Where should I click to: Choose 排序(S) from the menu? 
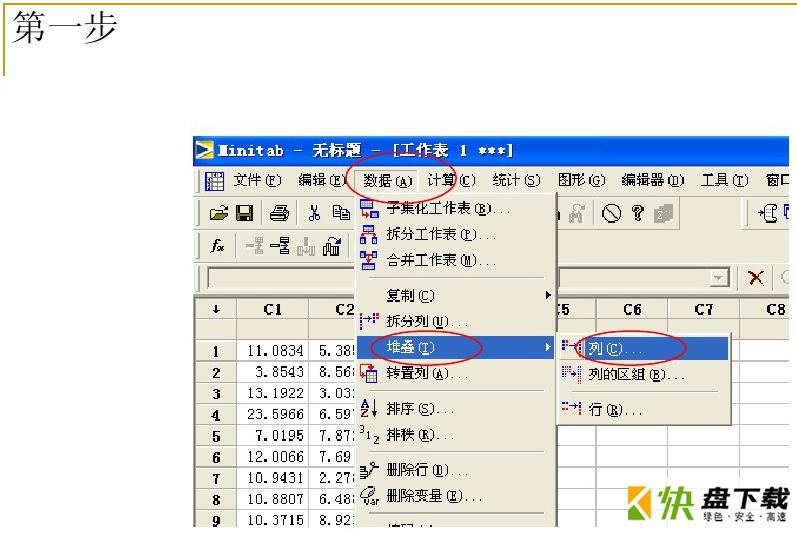point(456,409)
